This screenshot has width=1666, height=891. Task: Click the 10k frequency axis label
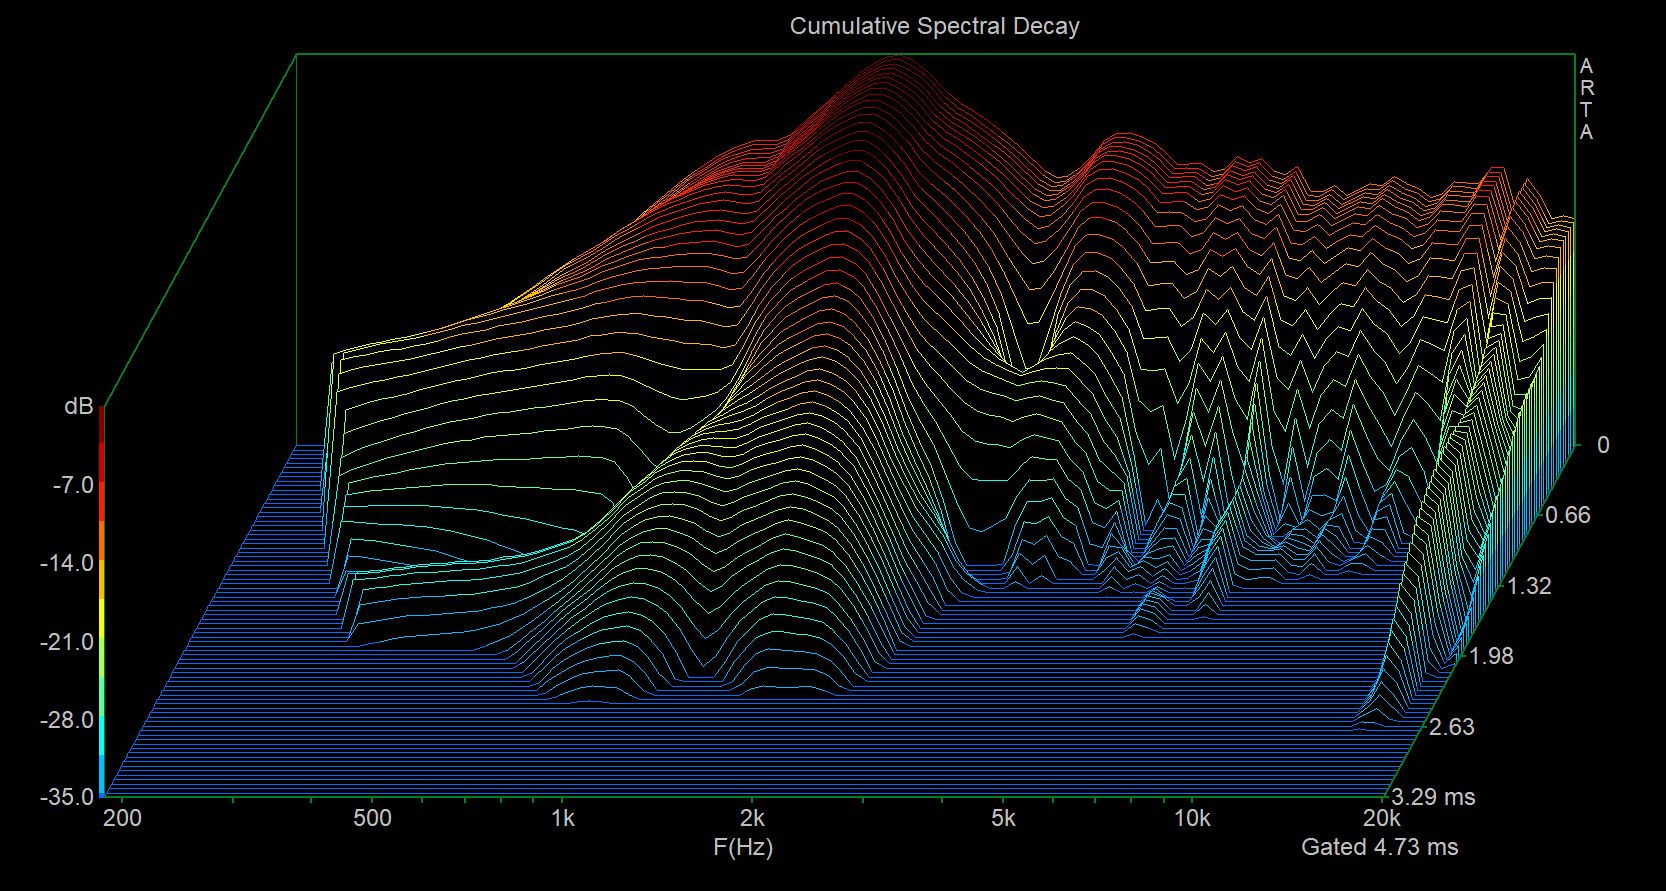point(1191,819)
